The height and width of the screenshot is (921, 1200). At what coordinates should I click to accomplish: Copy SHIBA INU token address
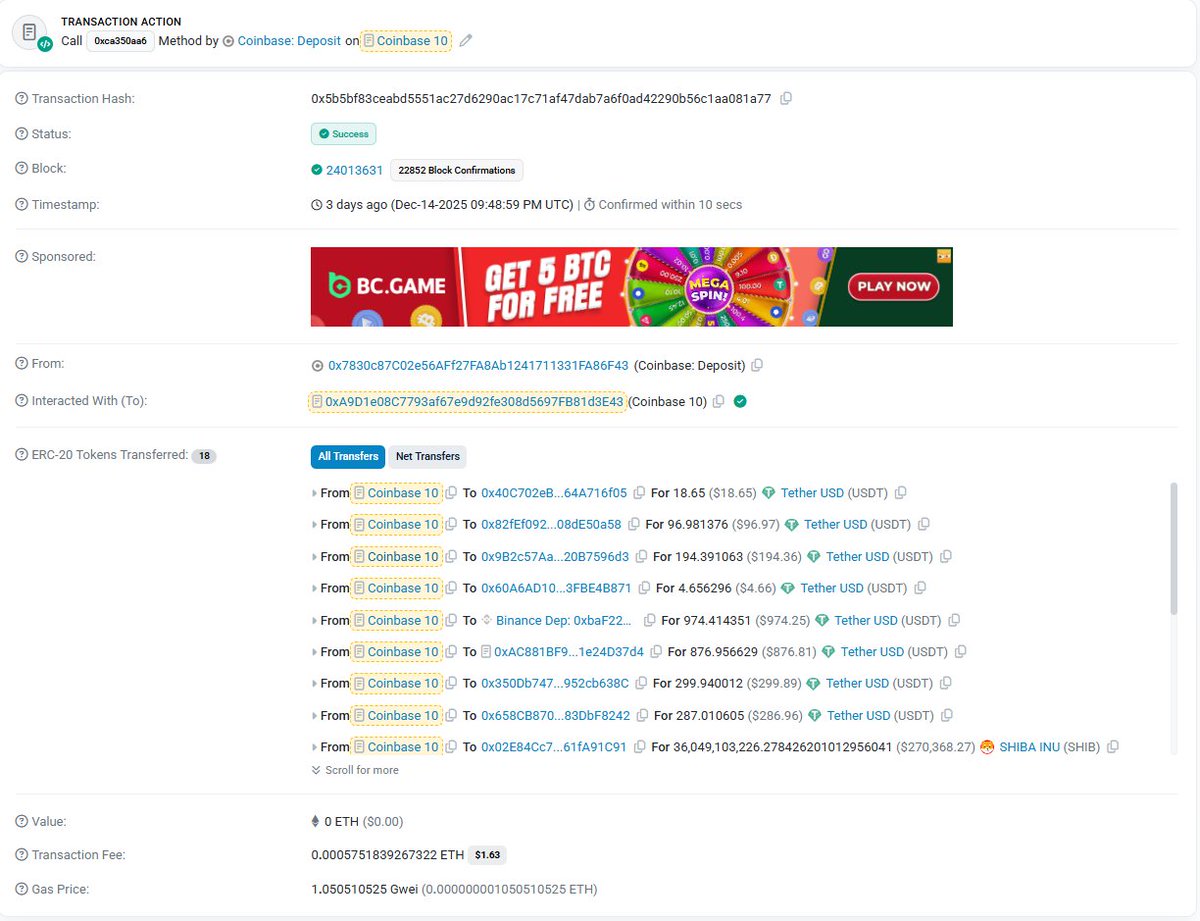point(1113,747)
